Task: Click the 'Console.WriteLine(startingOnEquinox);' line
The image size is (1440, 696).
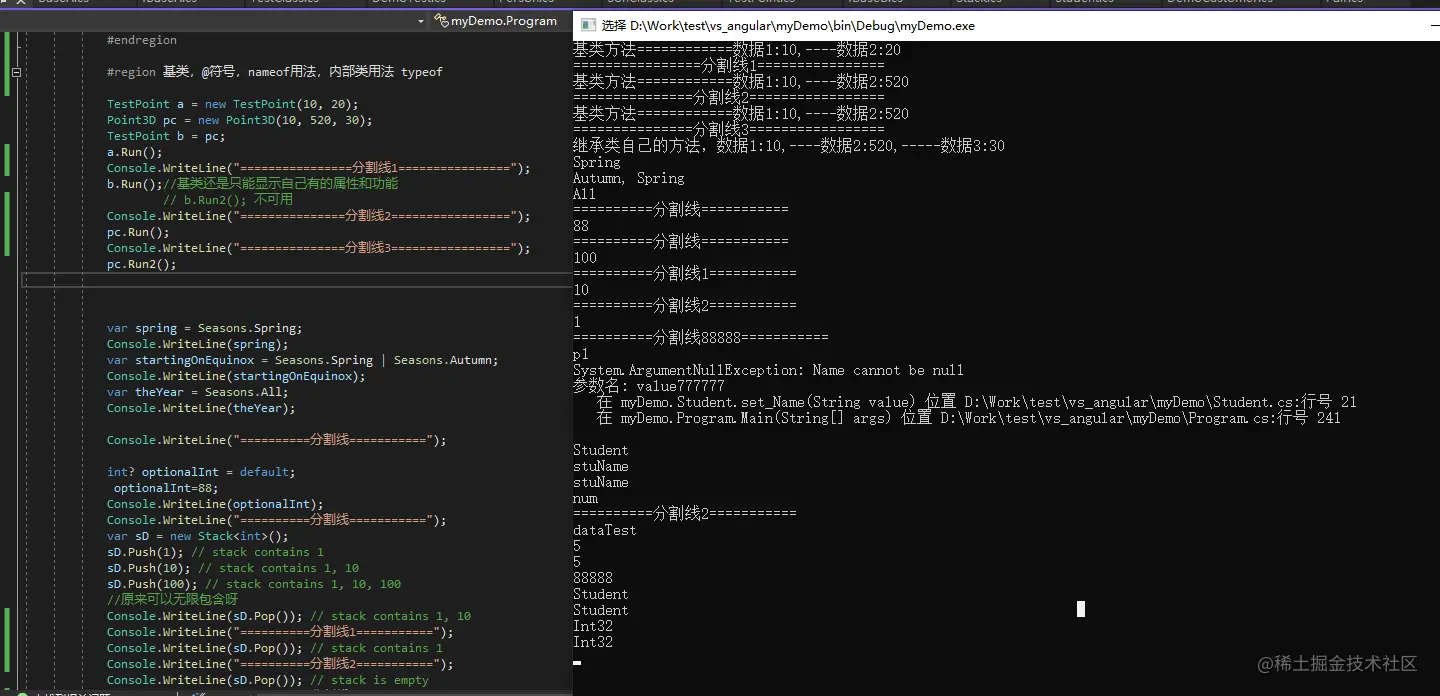Action: coord(236,376)
